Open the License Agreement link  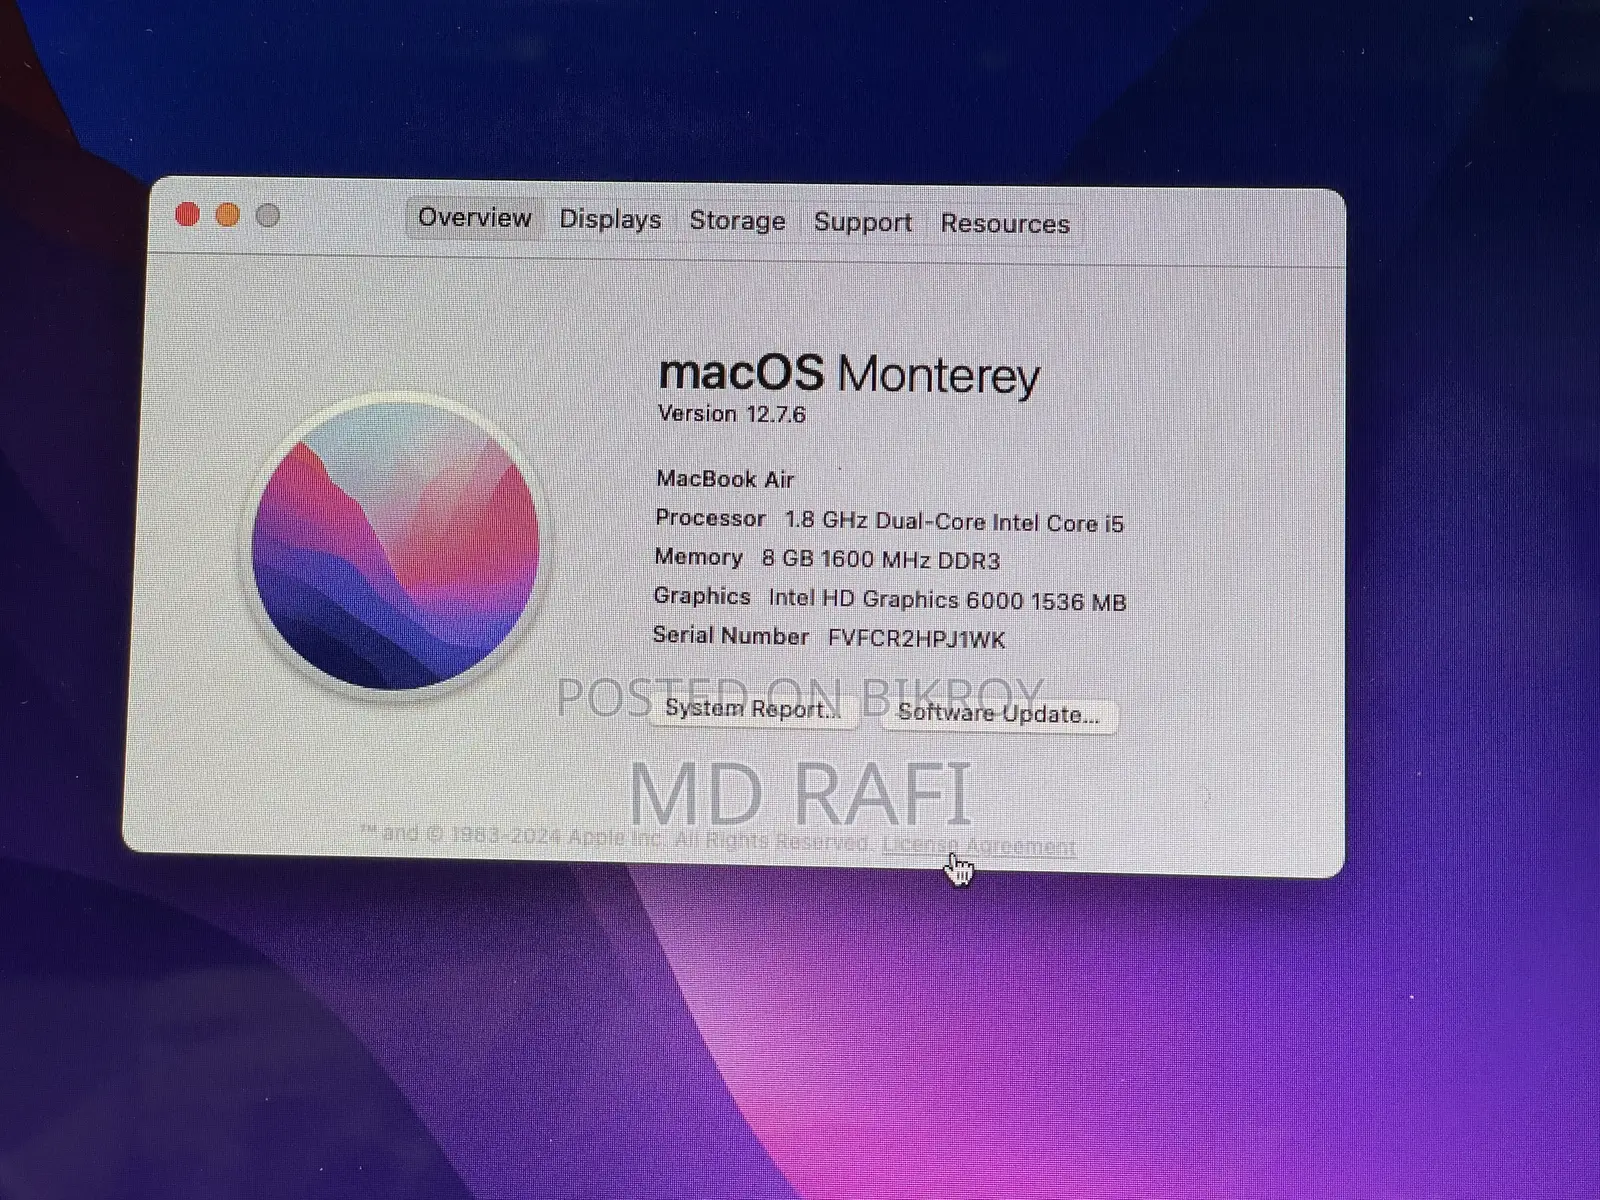click(x=979, y=846)
